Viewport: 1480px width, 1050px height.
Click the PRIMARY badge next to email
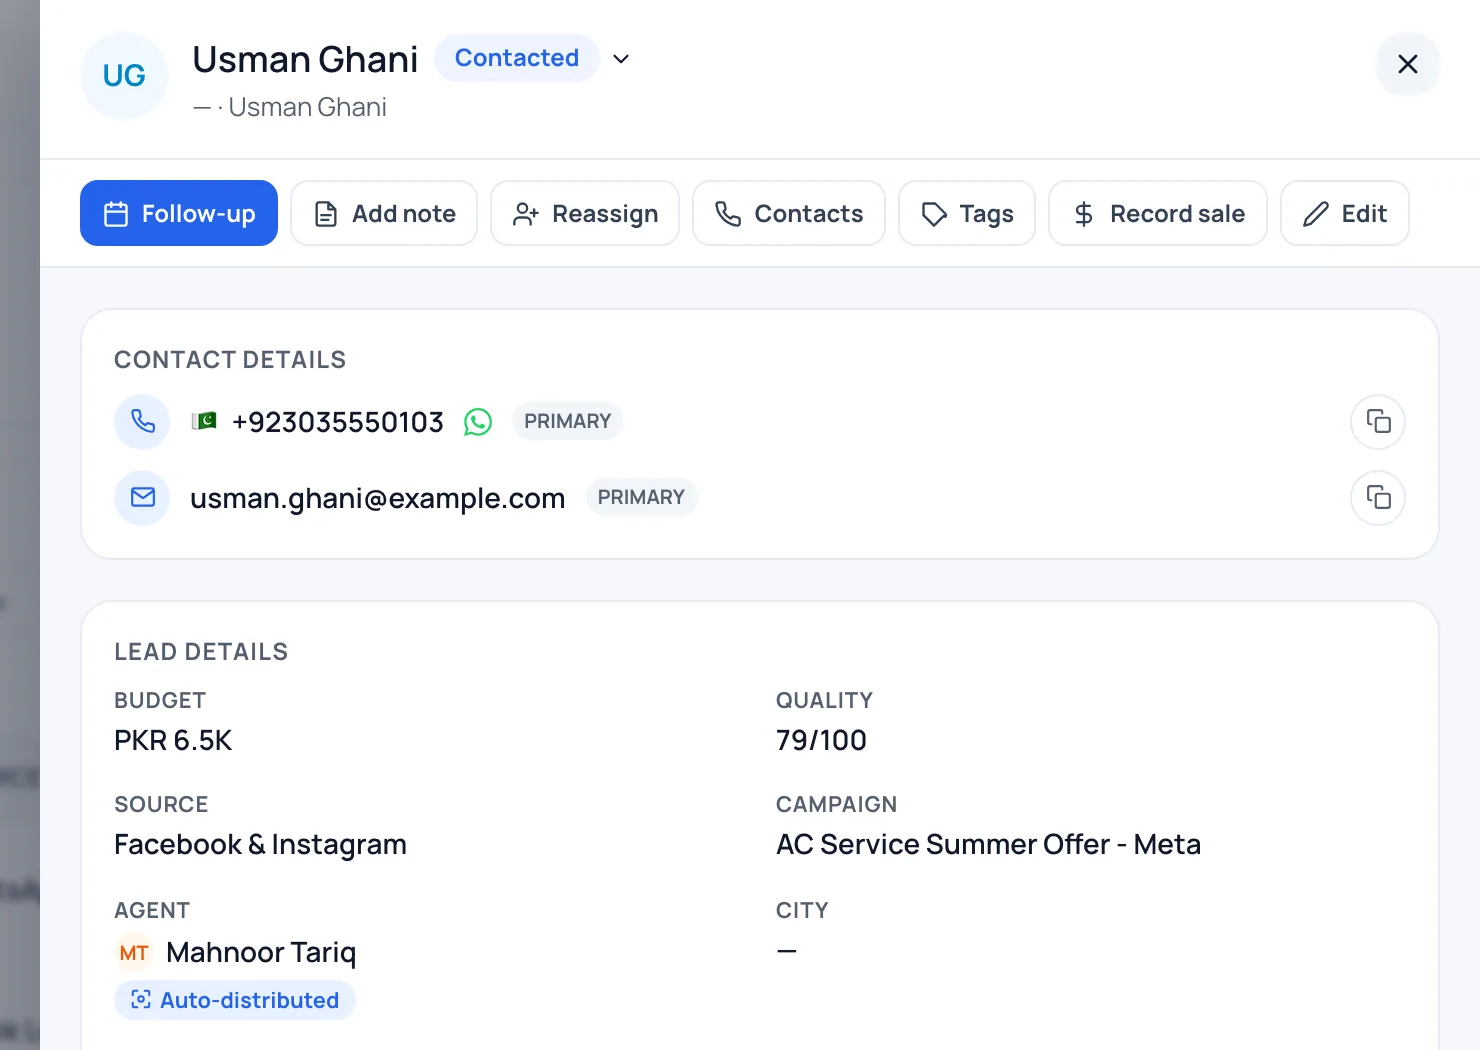pyautogui.click(x=641, y=497)
